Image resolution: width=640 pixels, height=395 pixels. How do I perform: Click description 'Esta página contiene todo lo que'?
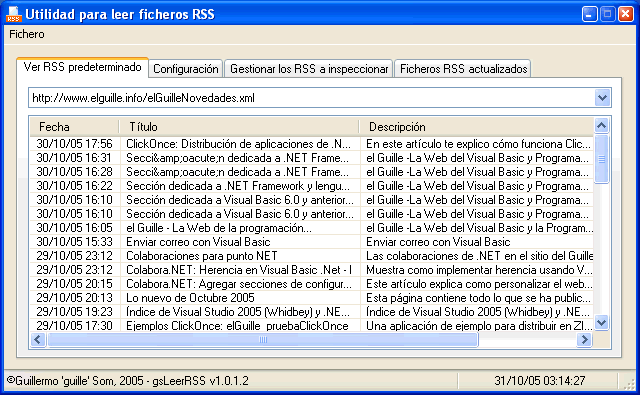point(478,298)
